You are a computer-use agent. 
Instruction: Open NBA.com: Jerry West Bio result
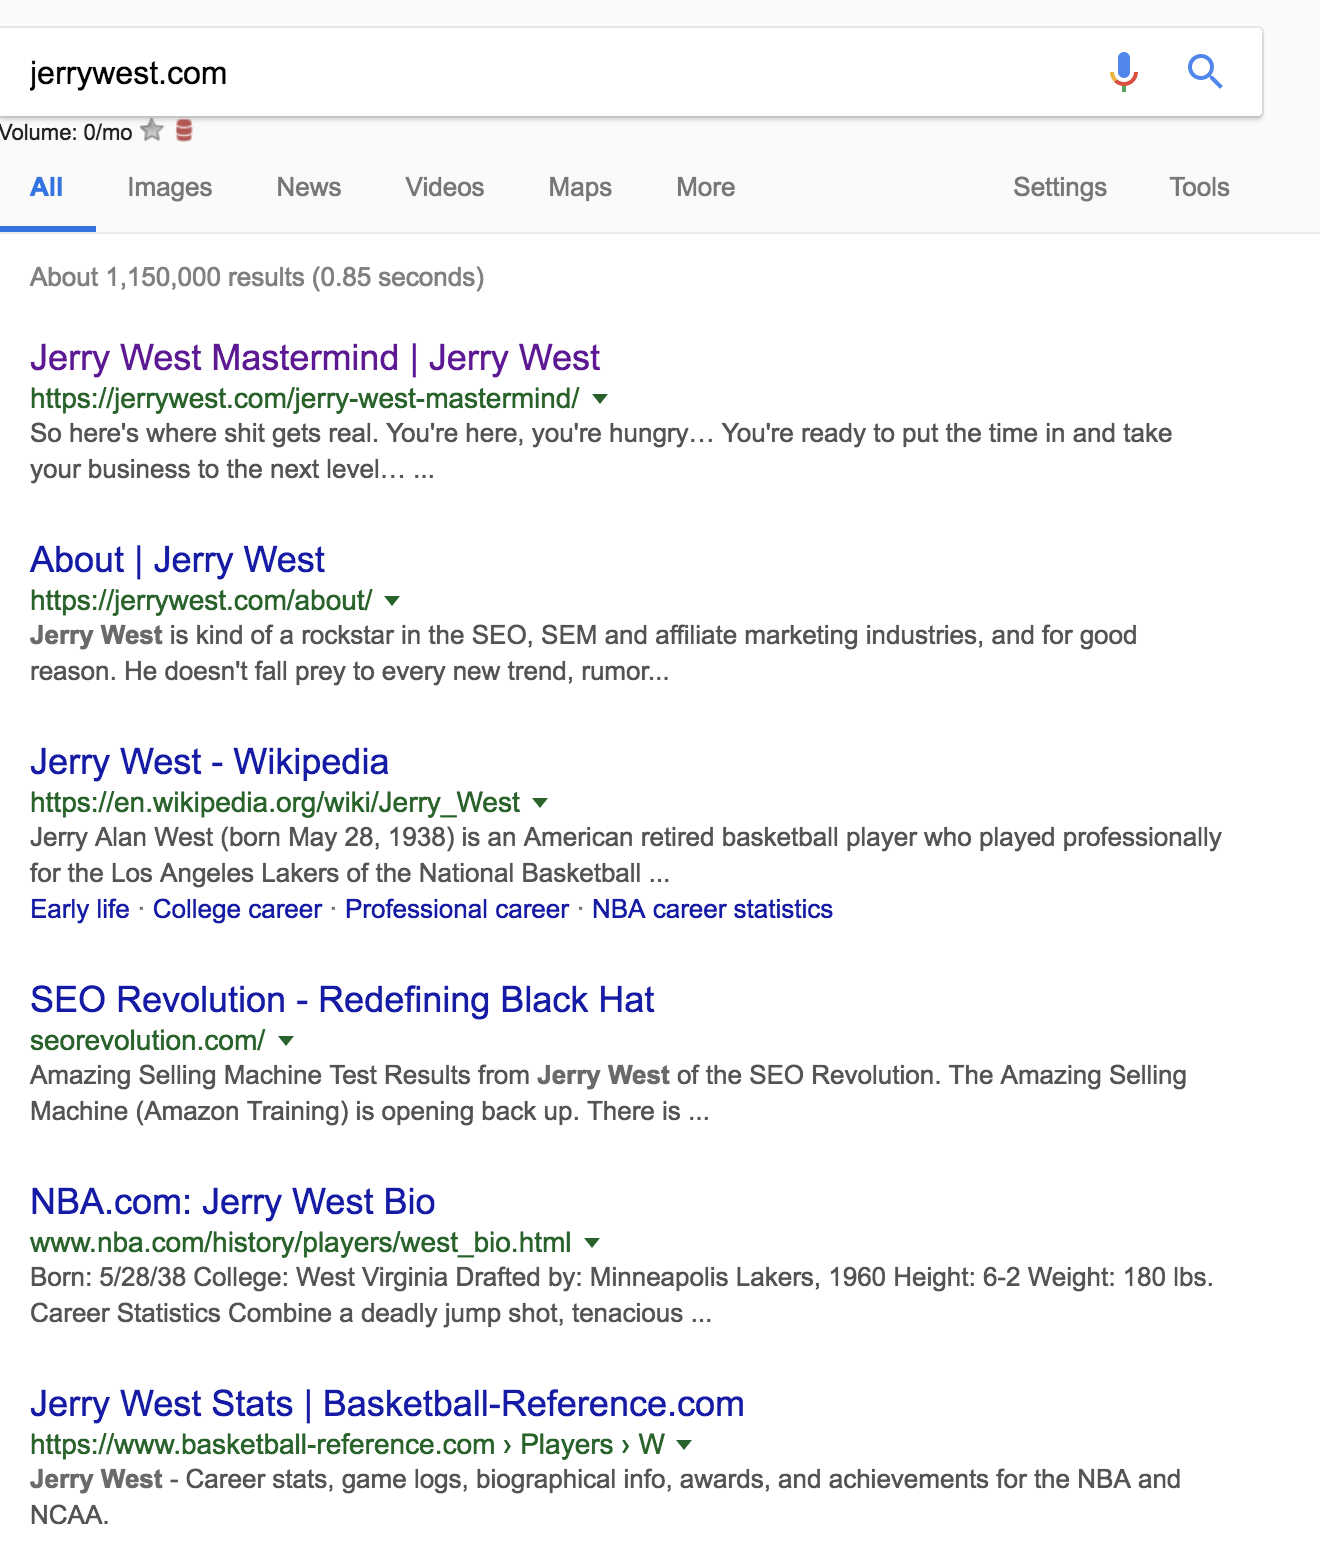233,1202
